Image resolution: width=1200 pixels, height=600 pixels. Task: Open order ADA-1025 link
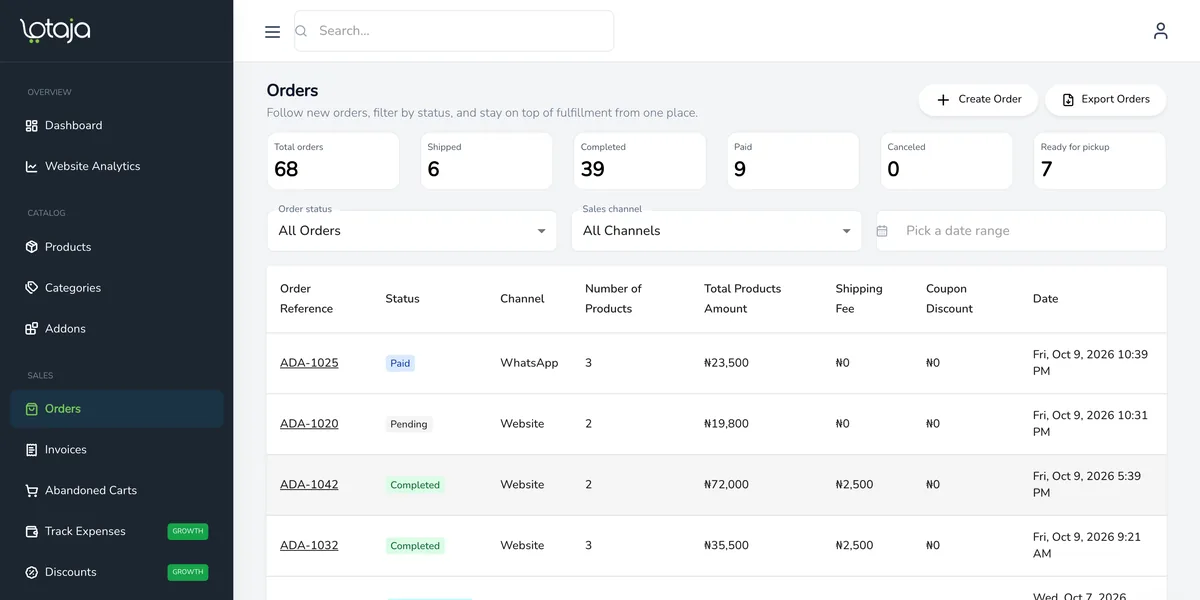(x=309, y=363)
